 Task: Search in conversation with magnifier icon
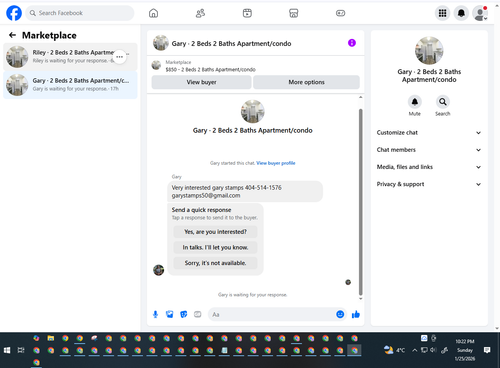(443, 102)
